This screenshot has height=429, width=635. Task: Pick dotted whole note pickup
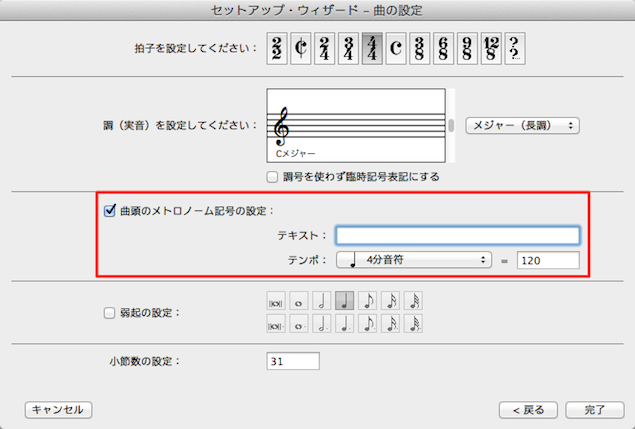tap(299, 324)
